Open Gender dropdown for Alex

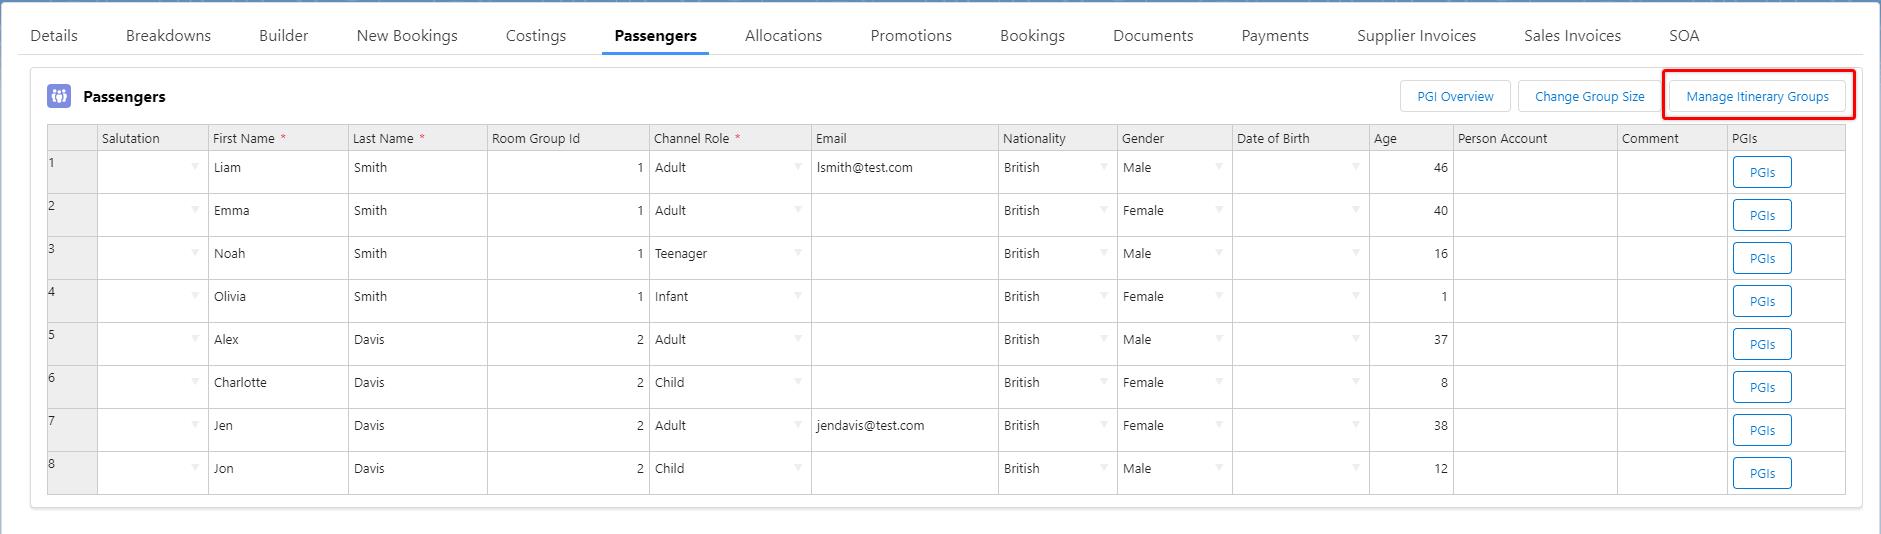1219,339
